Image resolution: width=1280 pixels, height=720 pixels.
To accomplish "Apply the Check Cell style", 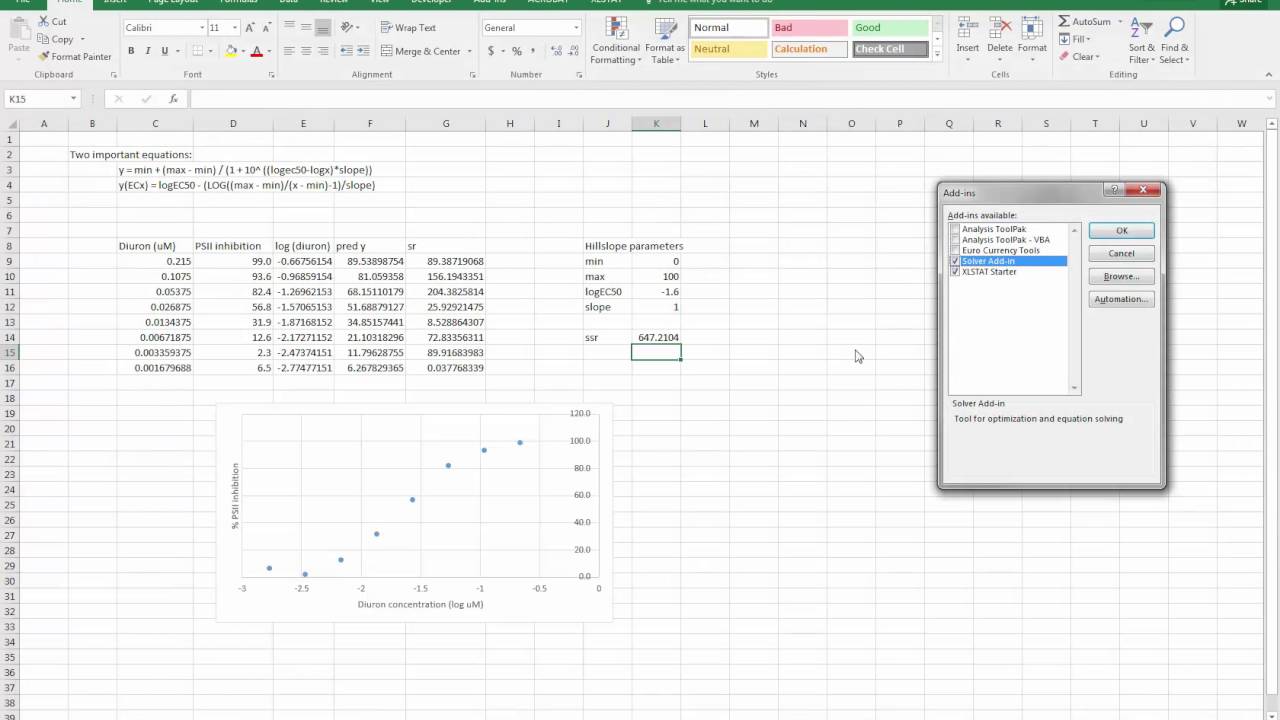I will tap(890, 49).
